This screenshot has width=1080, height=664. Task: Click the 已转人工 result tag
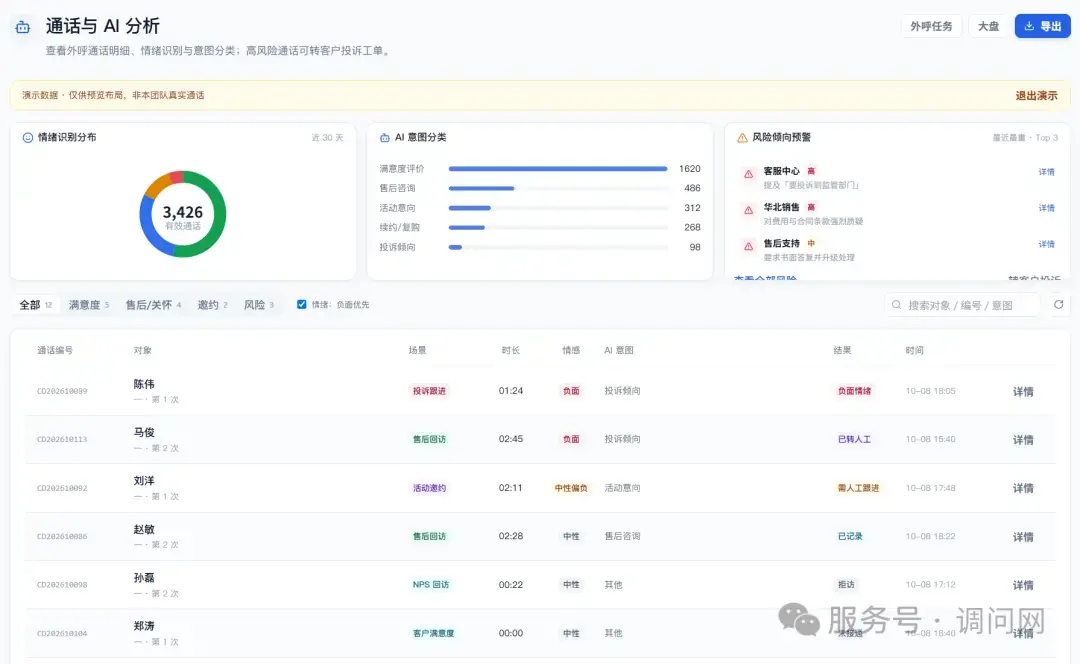854,439
